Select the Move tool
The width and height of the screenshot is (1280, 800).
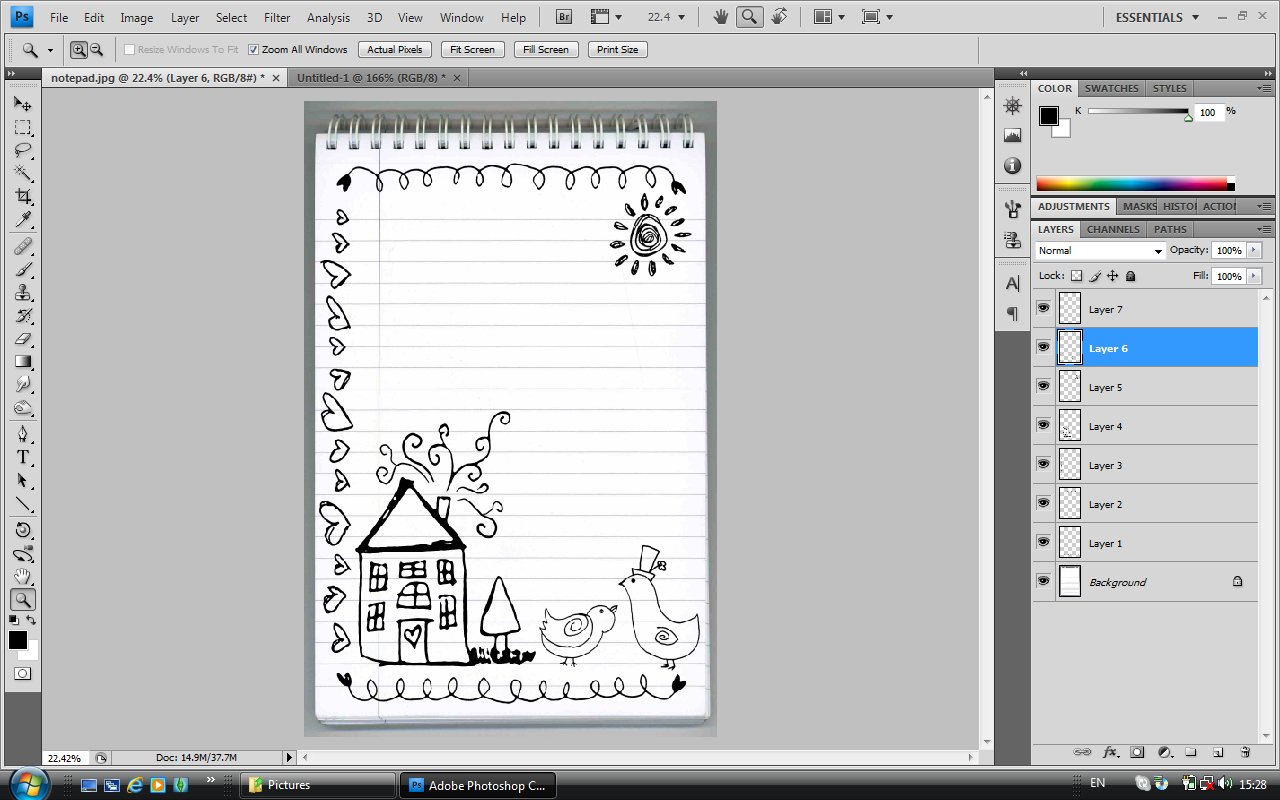[x=23, y=103]
